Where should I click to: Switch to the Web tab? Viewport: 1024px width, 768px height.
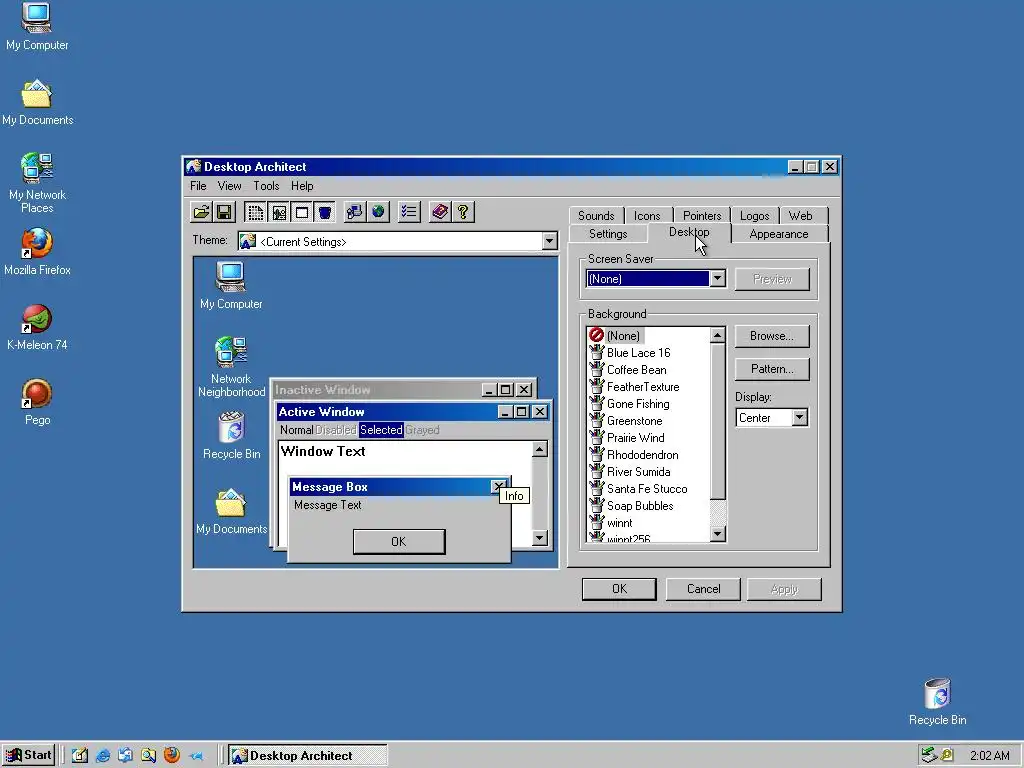801,216
